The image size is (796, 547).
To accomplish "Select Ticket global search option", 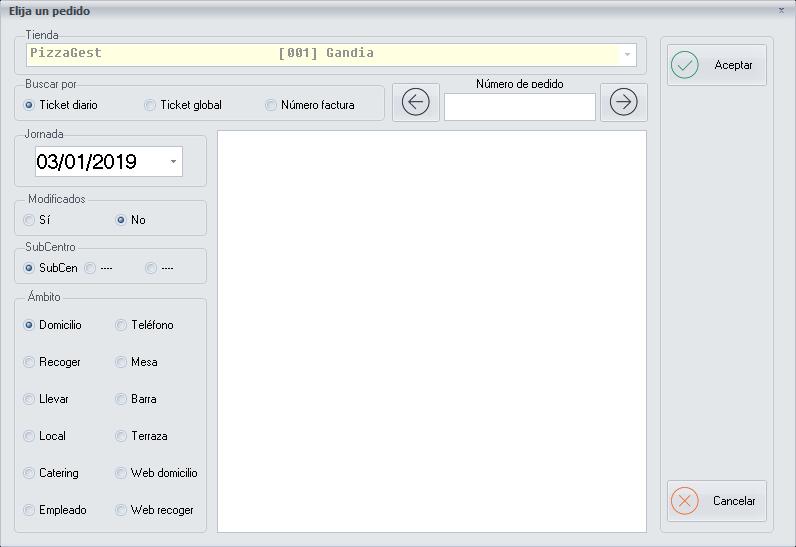I will [150, 105].
